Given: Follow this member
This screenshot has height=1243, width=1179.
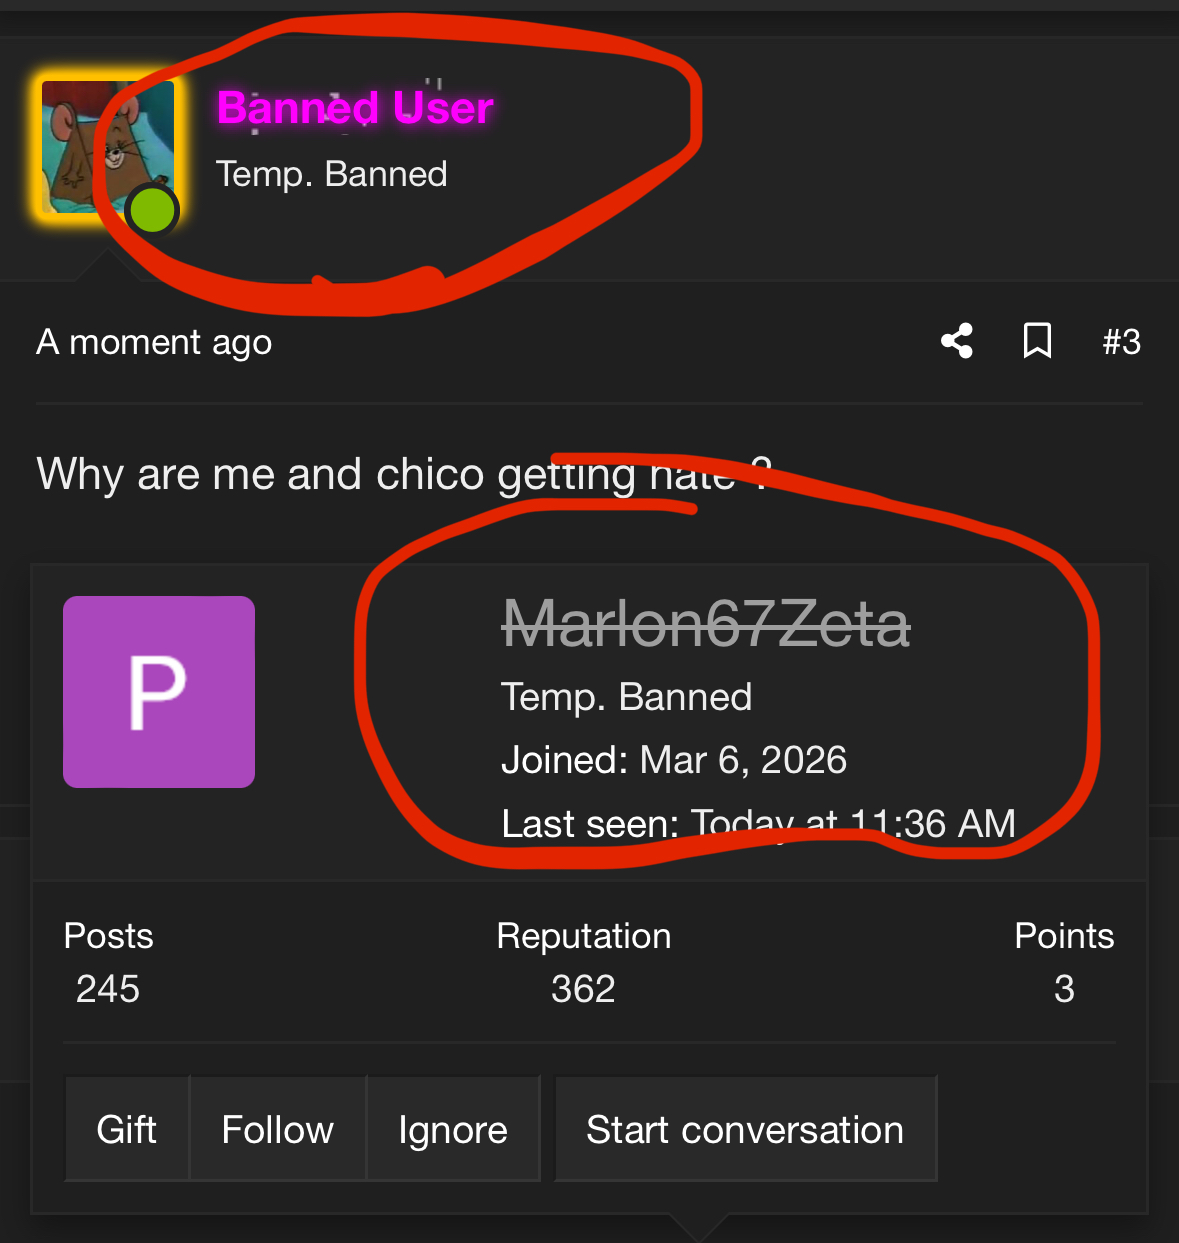Looking at the screenshot, I should point(278,1130).
